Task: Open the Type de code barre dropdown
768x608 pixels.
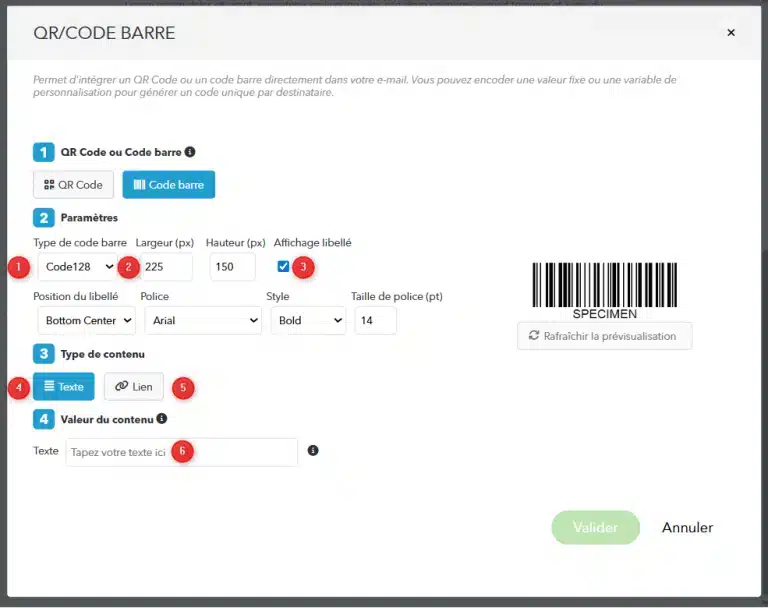Action: pos(78,267)
